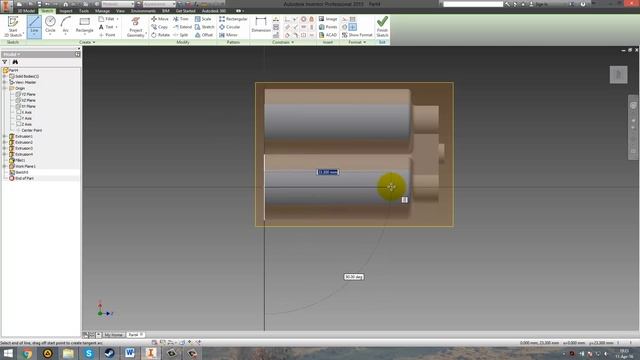Select the Arc tool
The image size is (640, 360).
(x=66, y=25)
